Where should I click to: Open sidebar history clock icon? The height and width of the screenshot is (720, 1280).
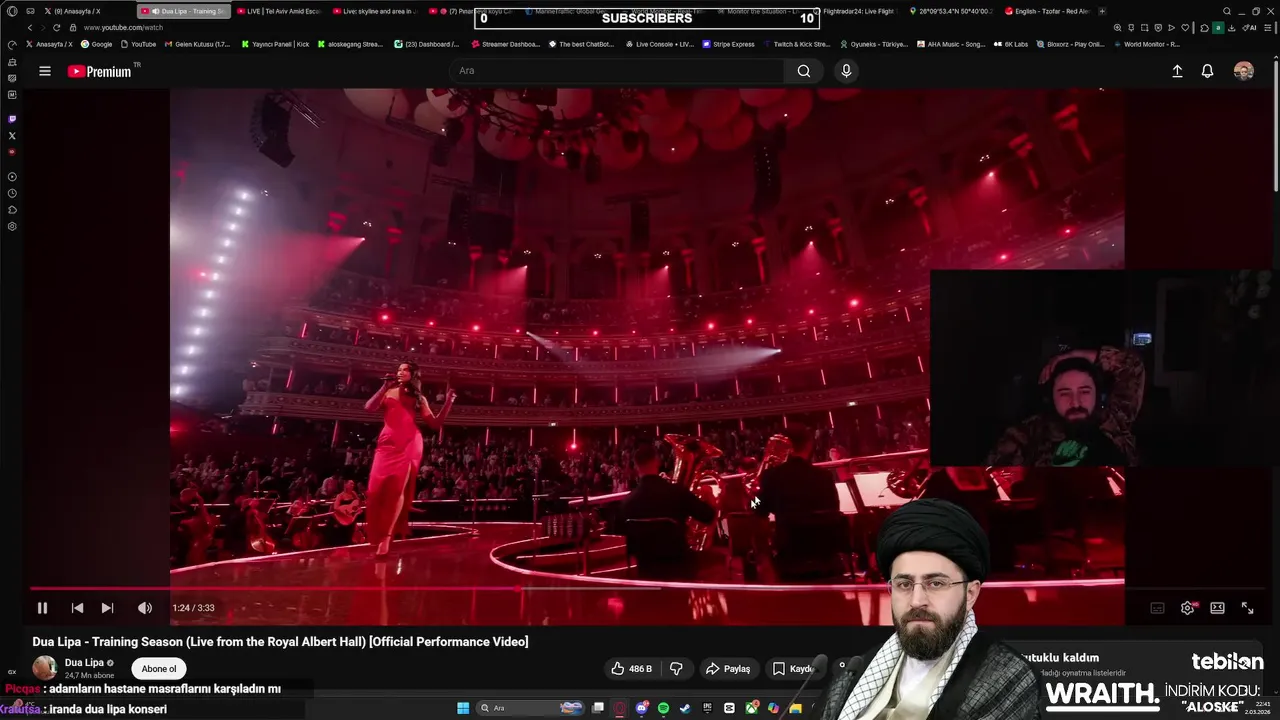(x=12, y=193)
